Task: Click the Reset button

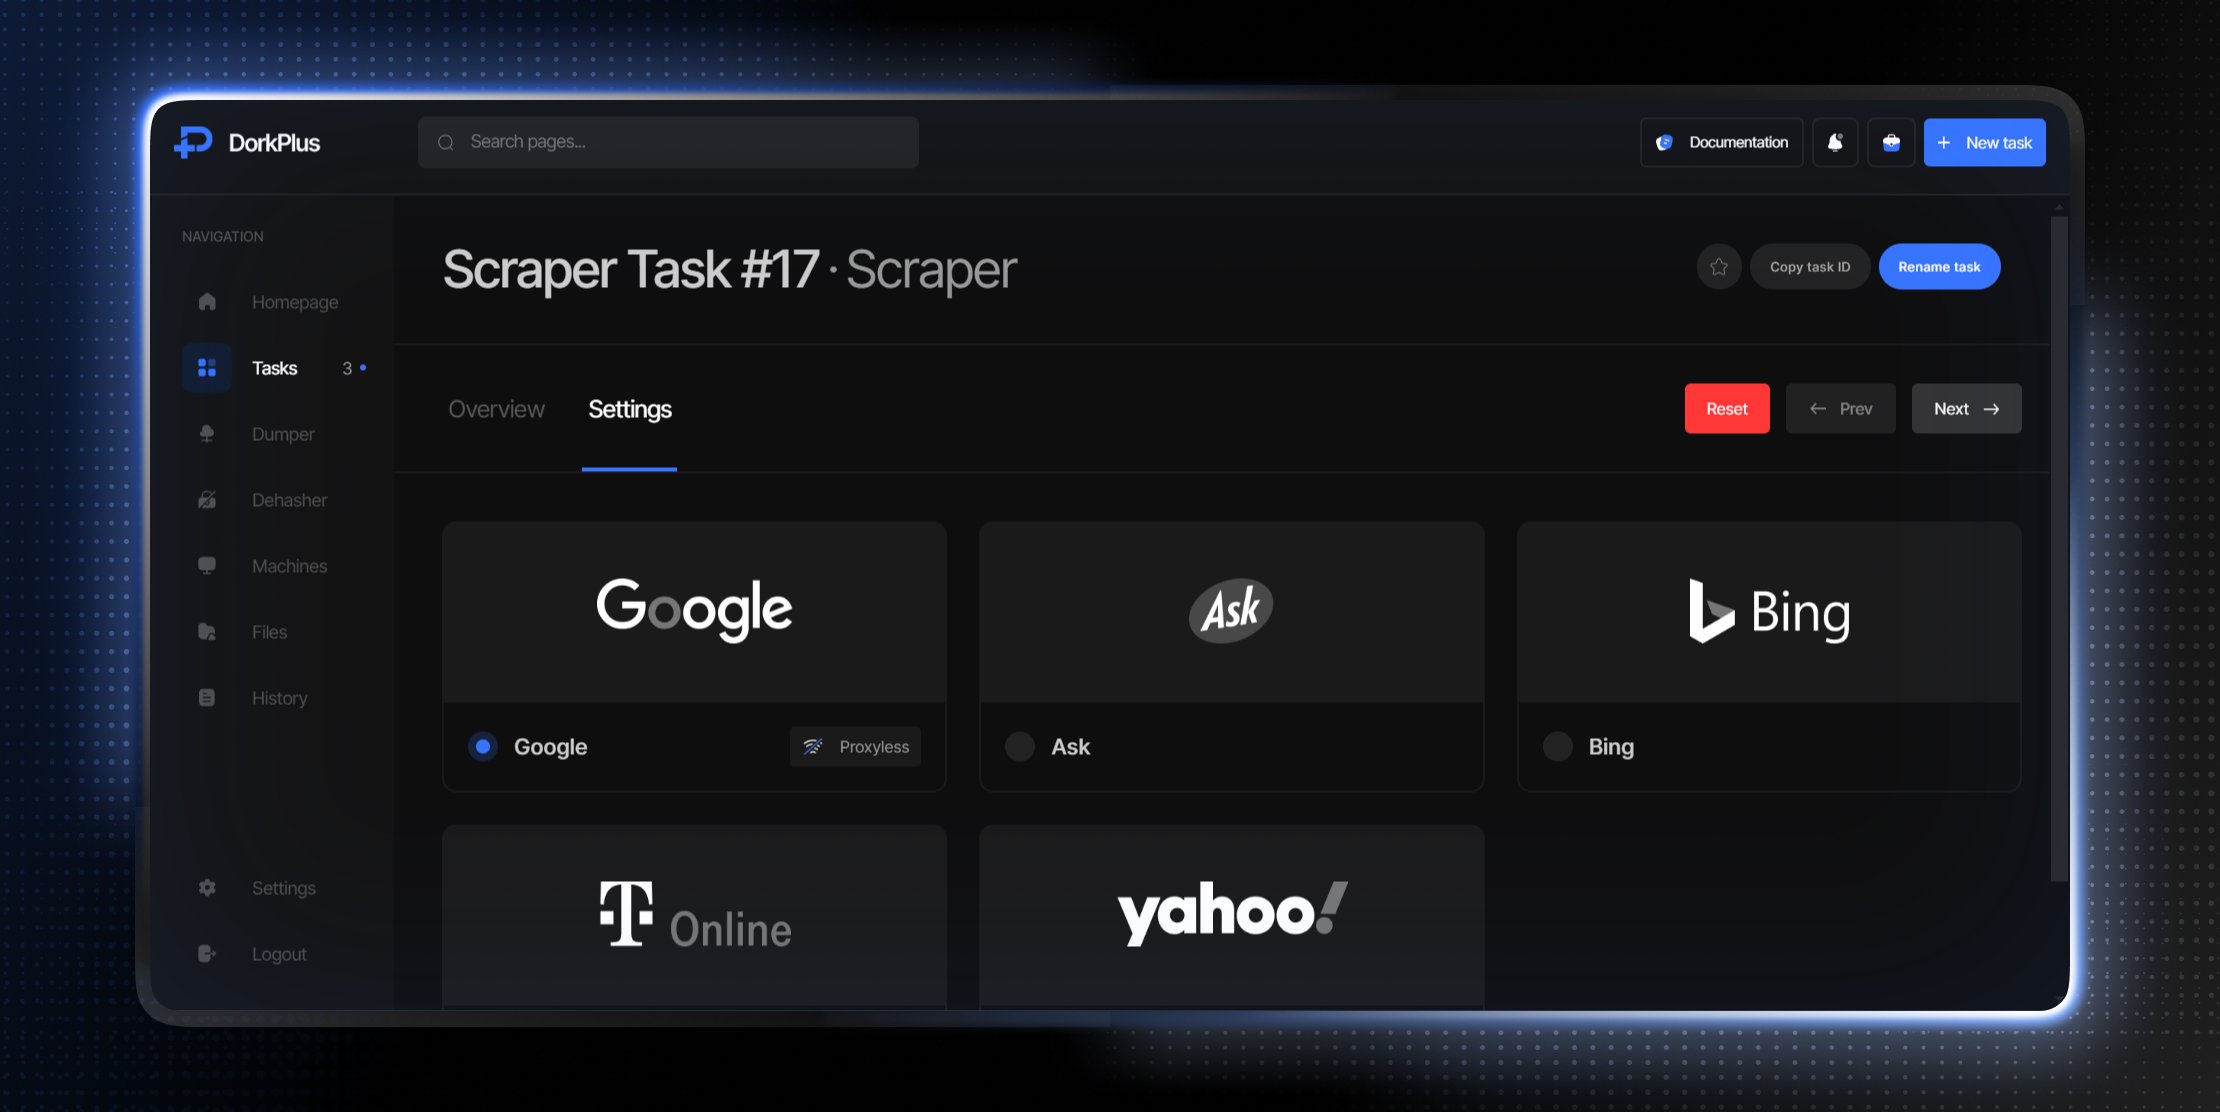Action: 1727,408
